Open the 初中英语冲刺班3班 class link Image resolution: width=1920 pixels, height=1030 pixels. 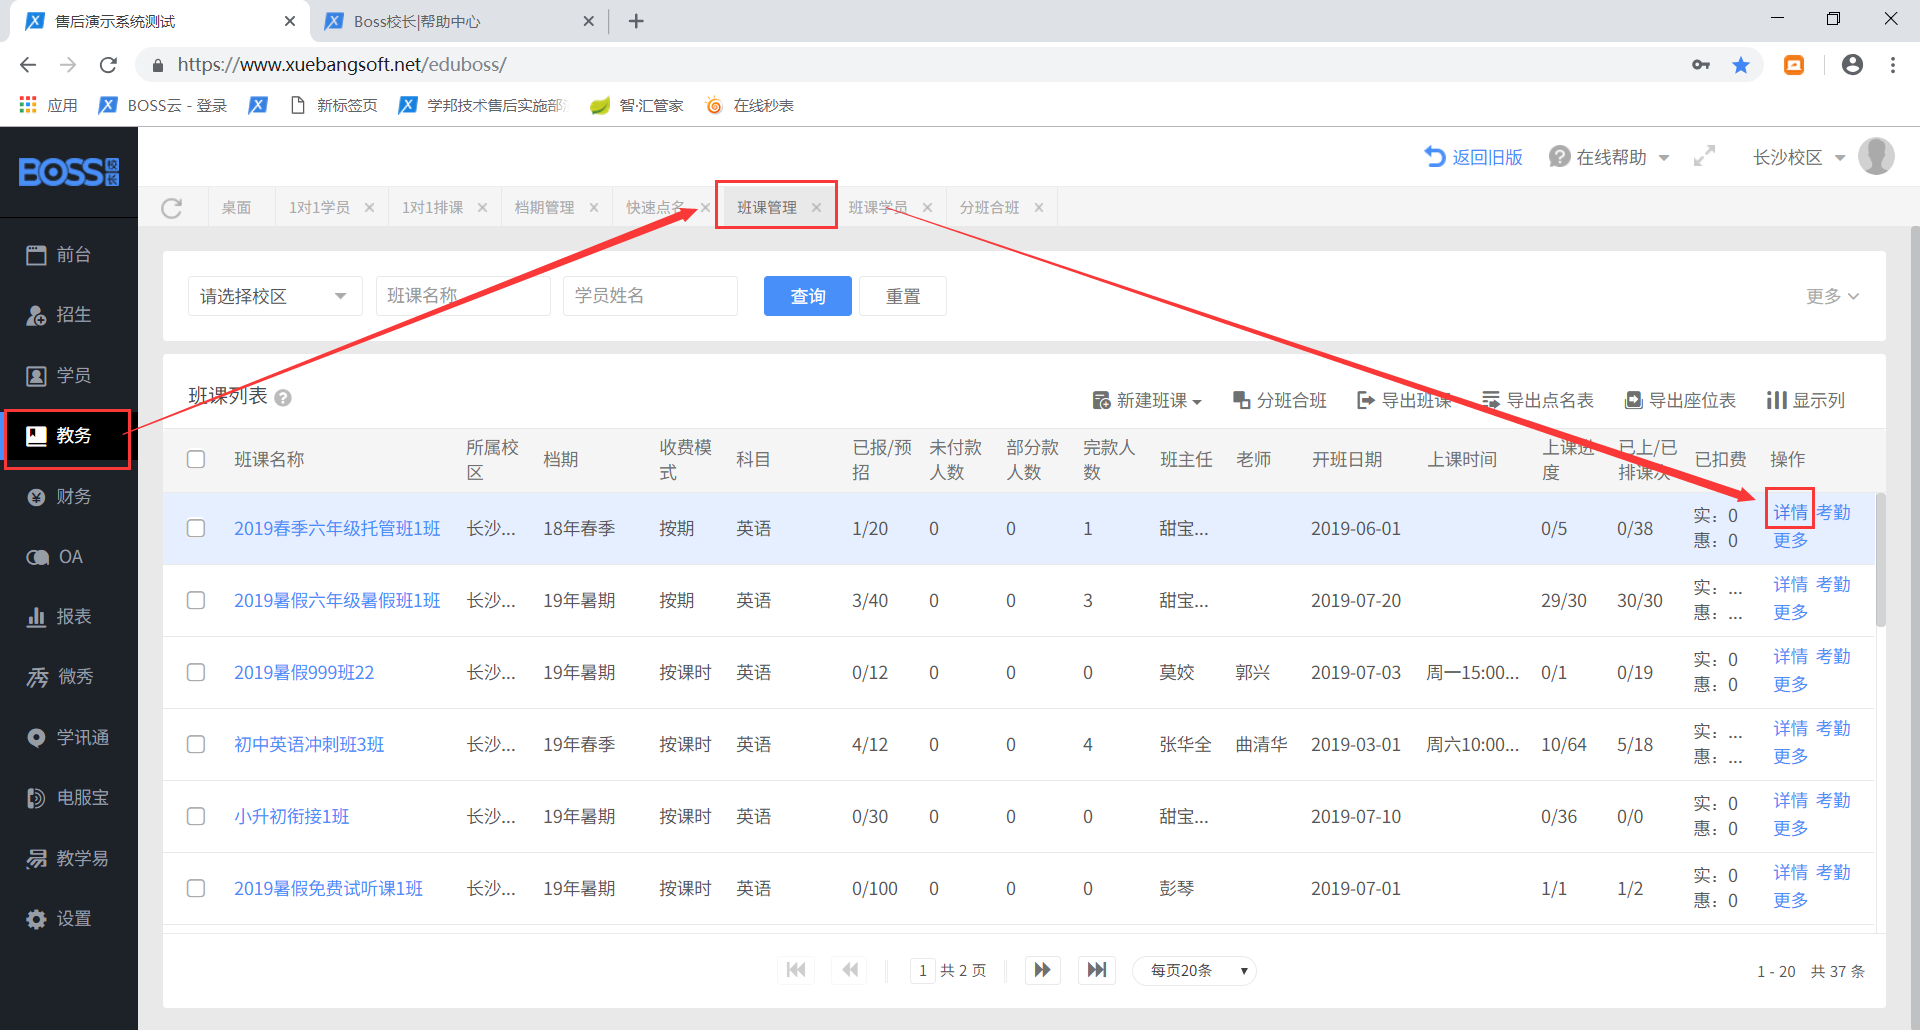pos(309,744)
